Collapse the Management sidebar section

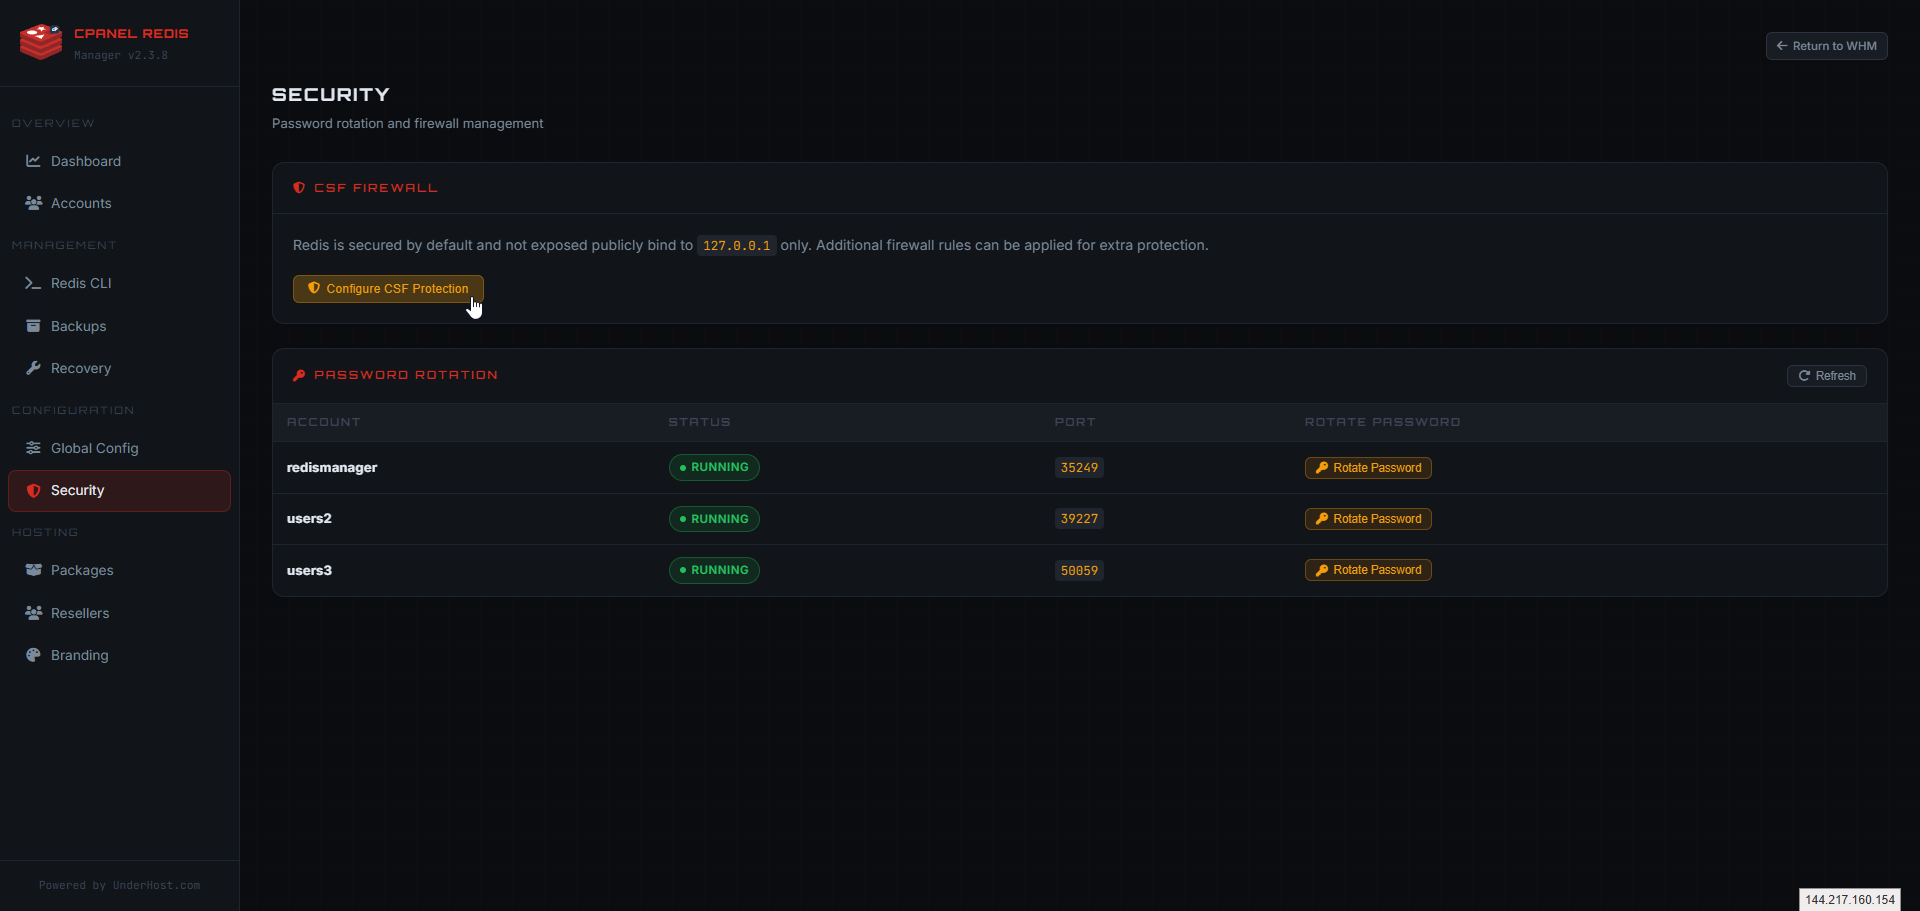[x=63, y=245]
